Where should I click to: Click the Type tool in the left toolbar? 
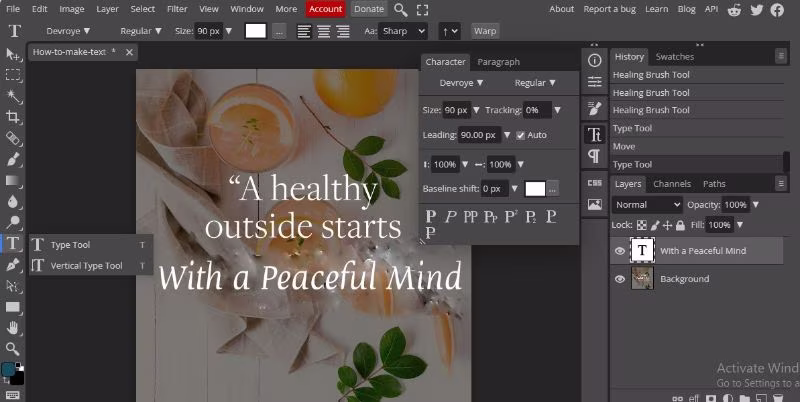13,243
